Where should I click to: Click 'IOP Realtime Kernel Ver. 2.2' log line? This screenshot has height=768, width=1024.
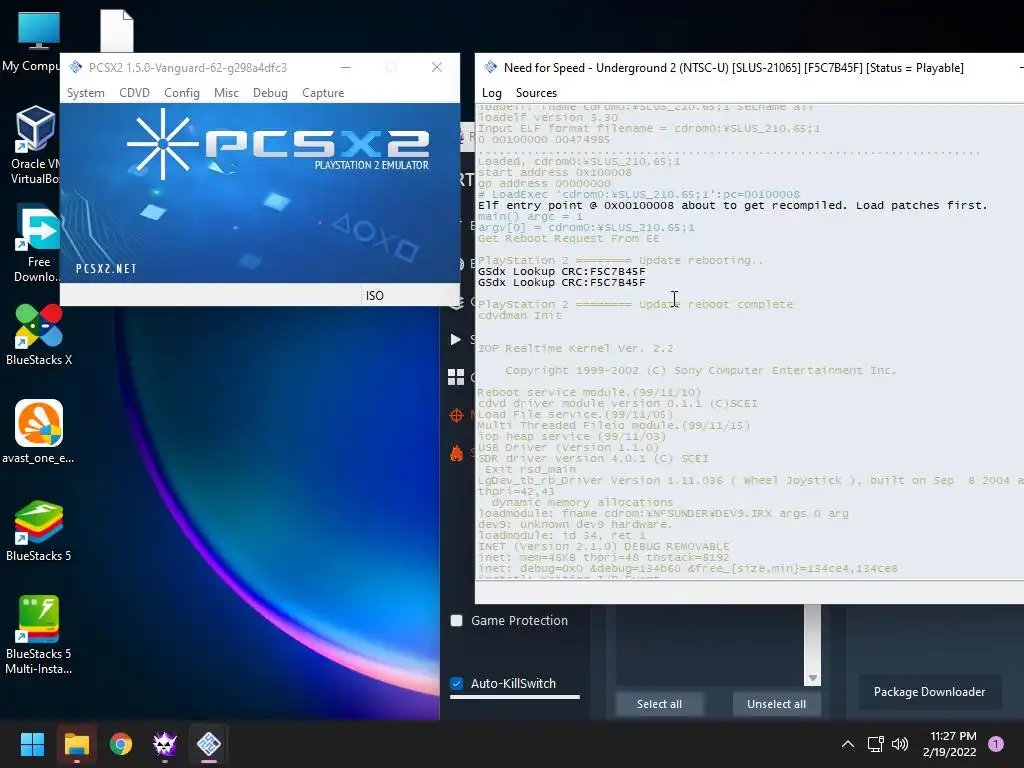(575, 348)
